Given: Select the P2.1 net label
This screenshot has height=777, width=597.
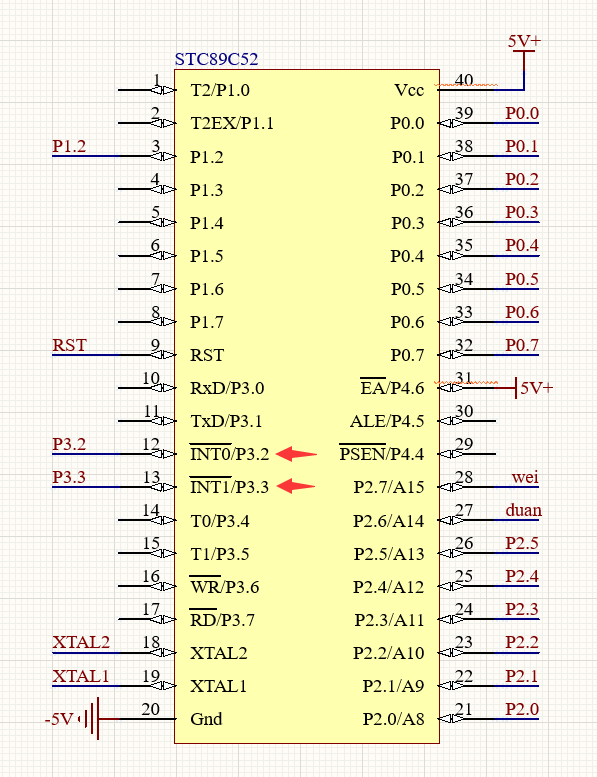Looking at the screenshot, I should (521, 676).
